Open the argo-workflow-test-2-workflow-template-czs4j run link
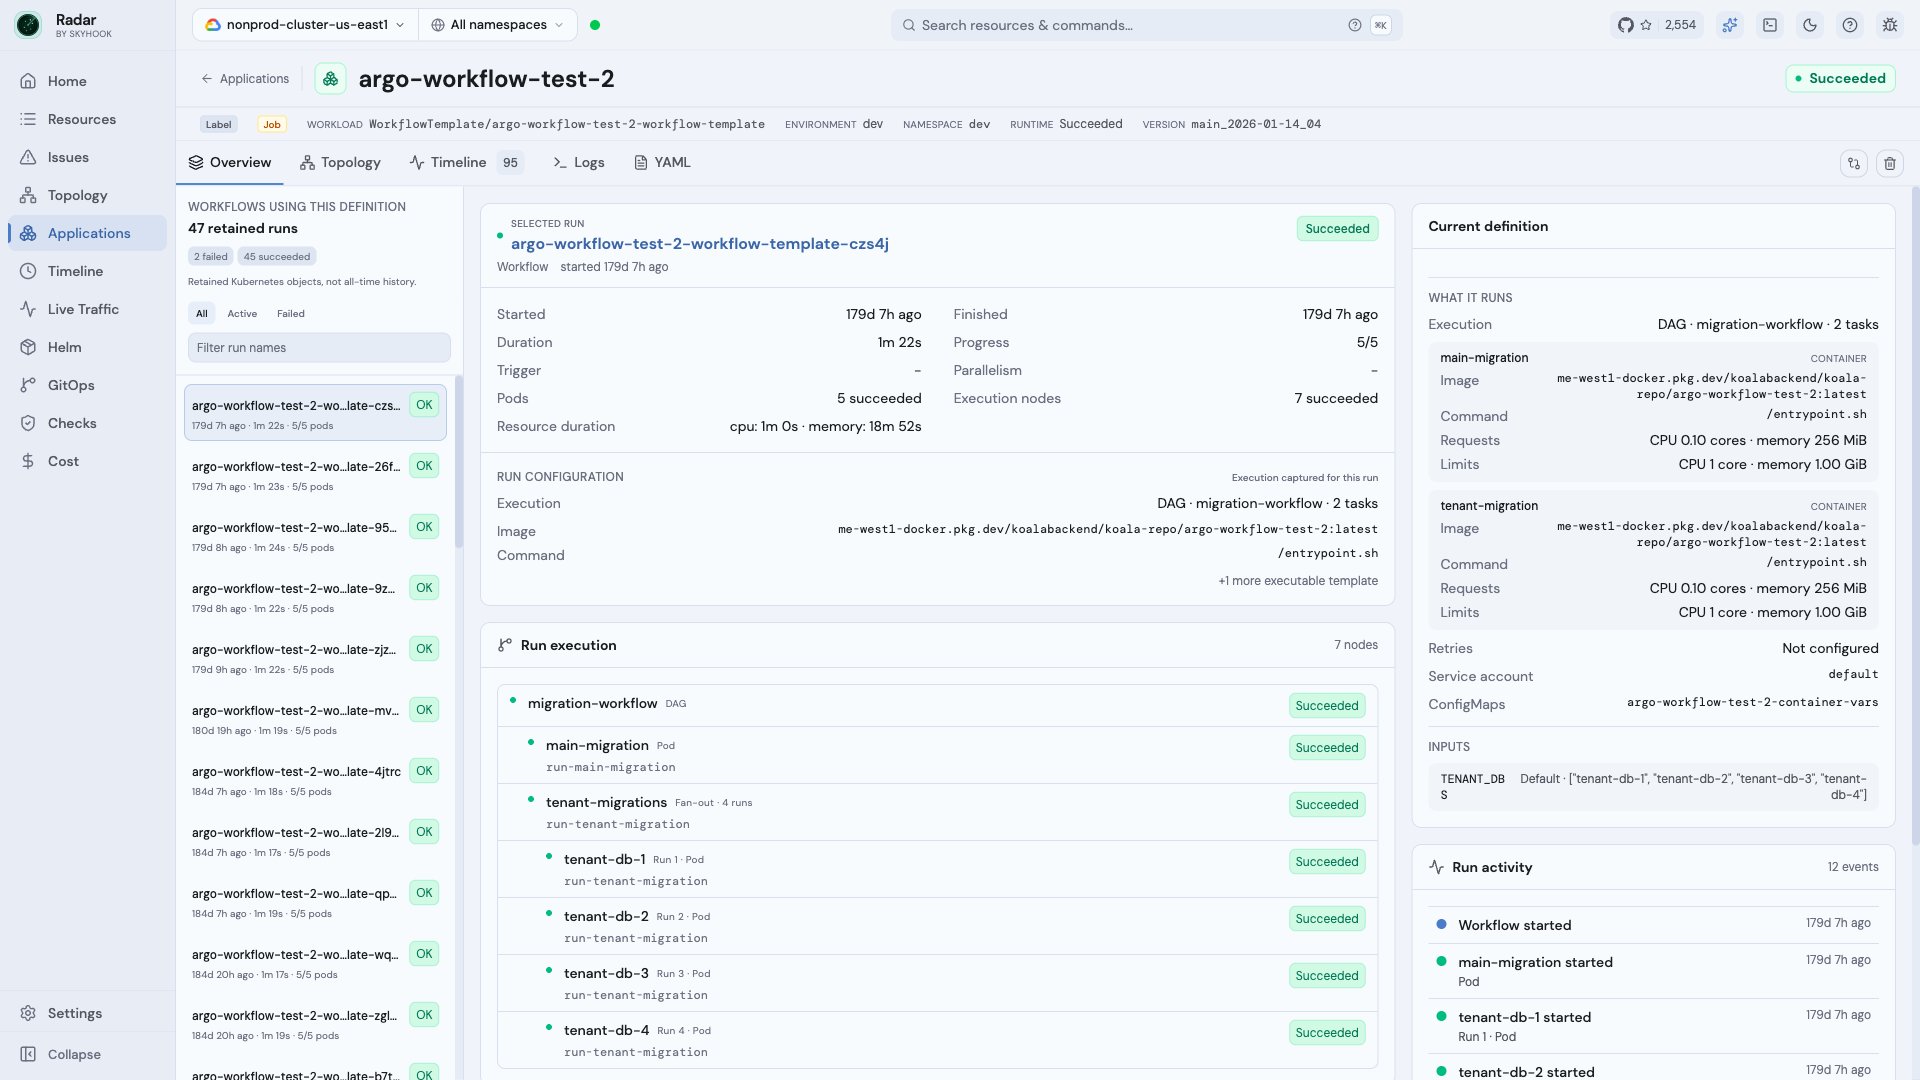 (x=699, y=244)
